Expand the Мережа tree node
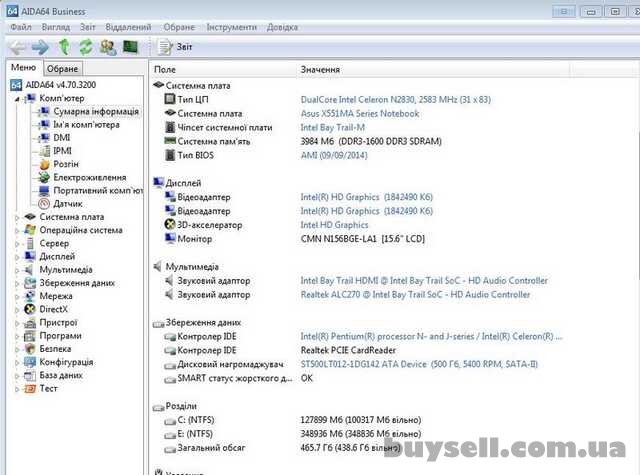Screen dimensions: 640x475 (x=17, y=297)
